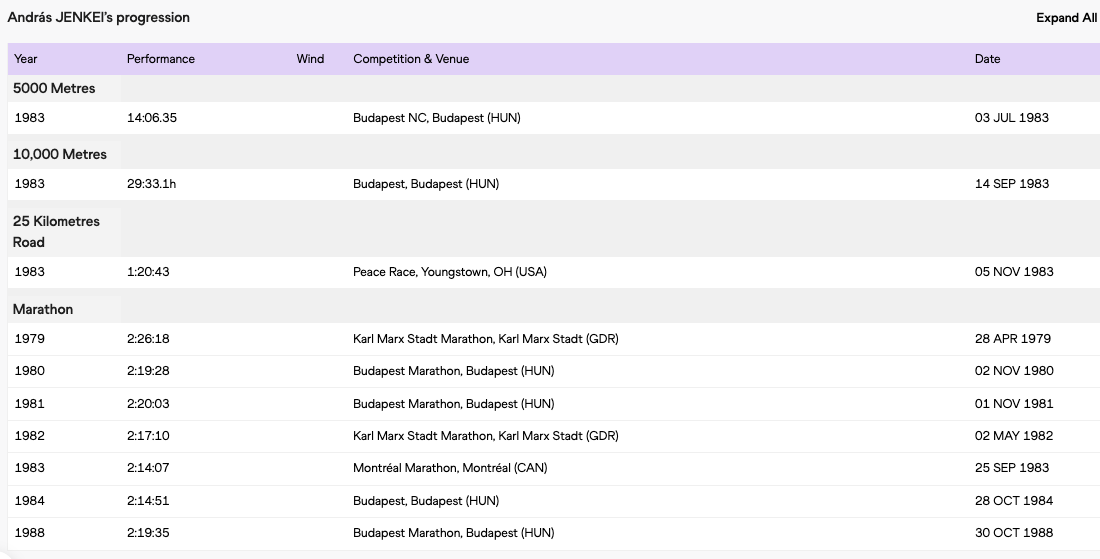Expand the 25 Kilometres Road section
1100x559 pixels.
pos(57,231)
